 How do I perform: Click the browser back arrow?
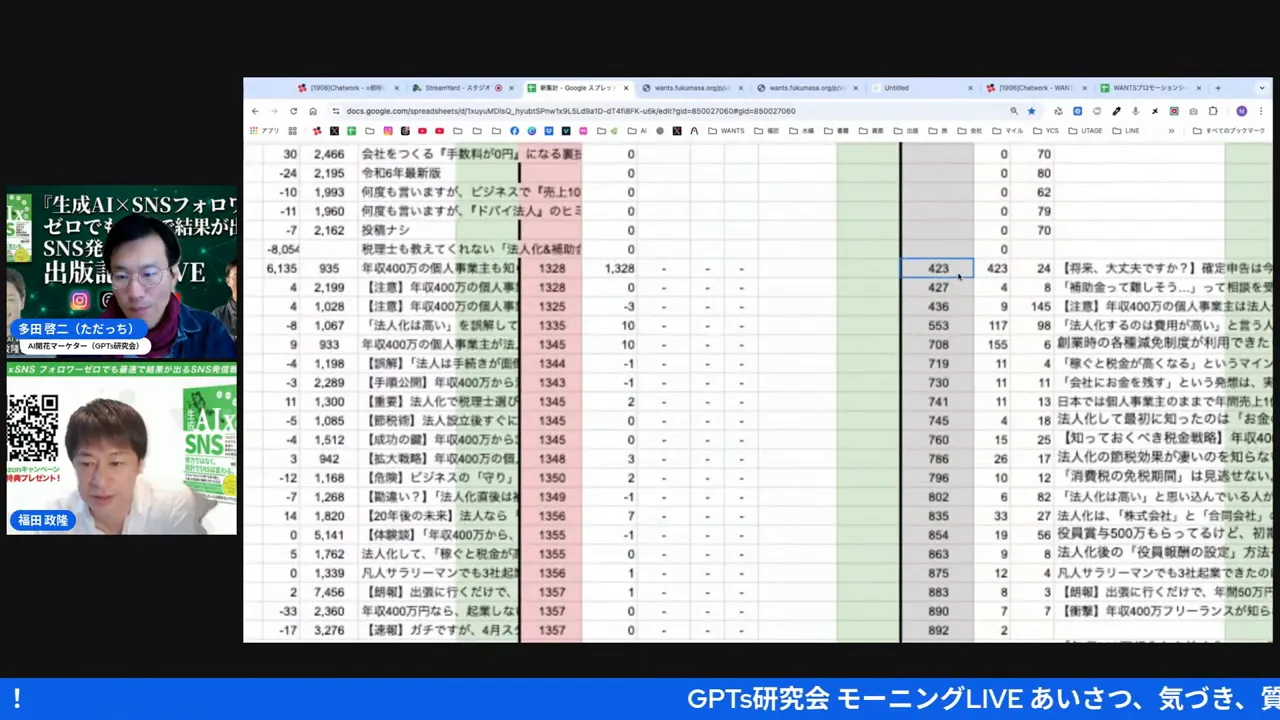point(256,111)
